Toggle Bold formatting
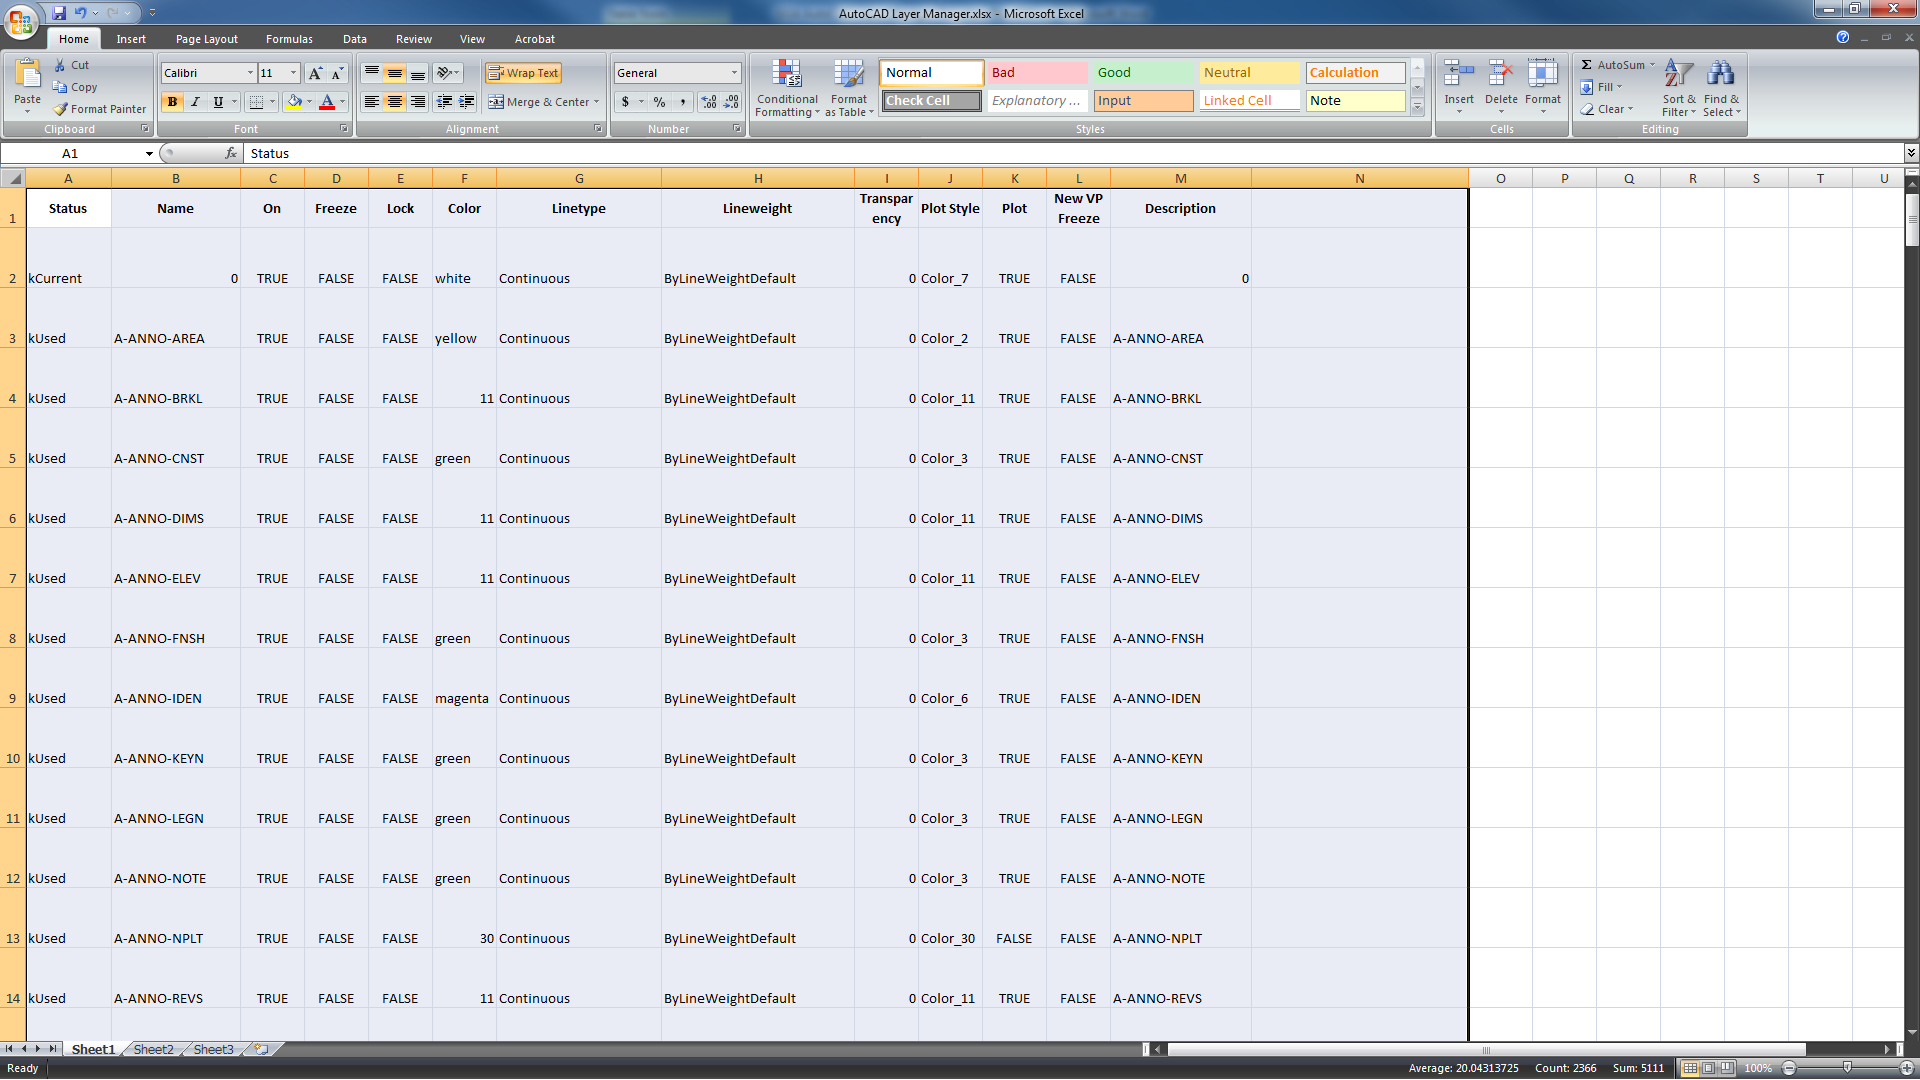 (x=172, y=102)
